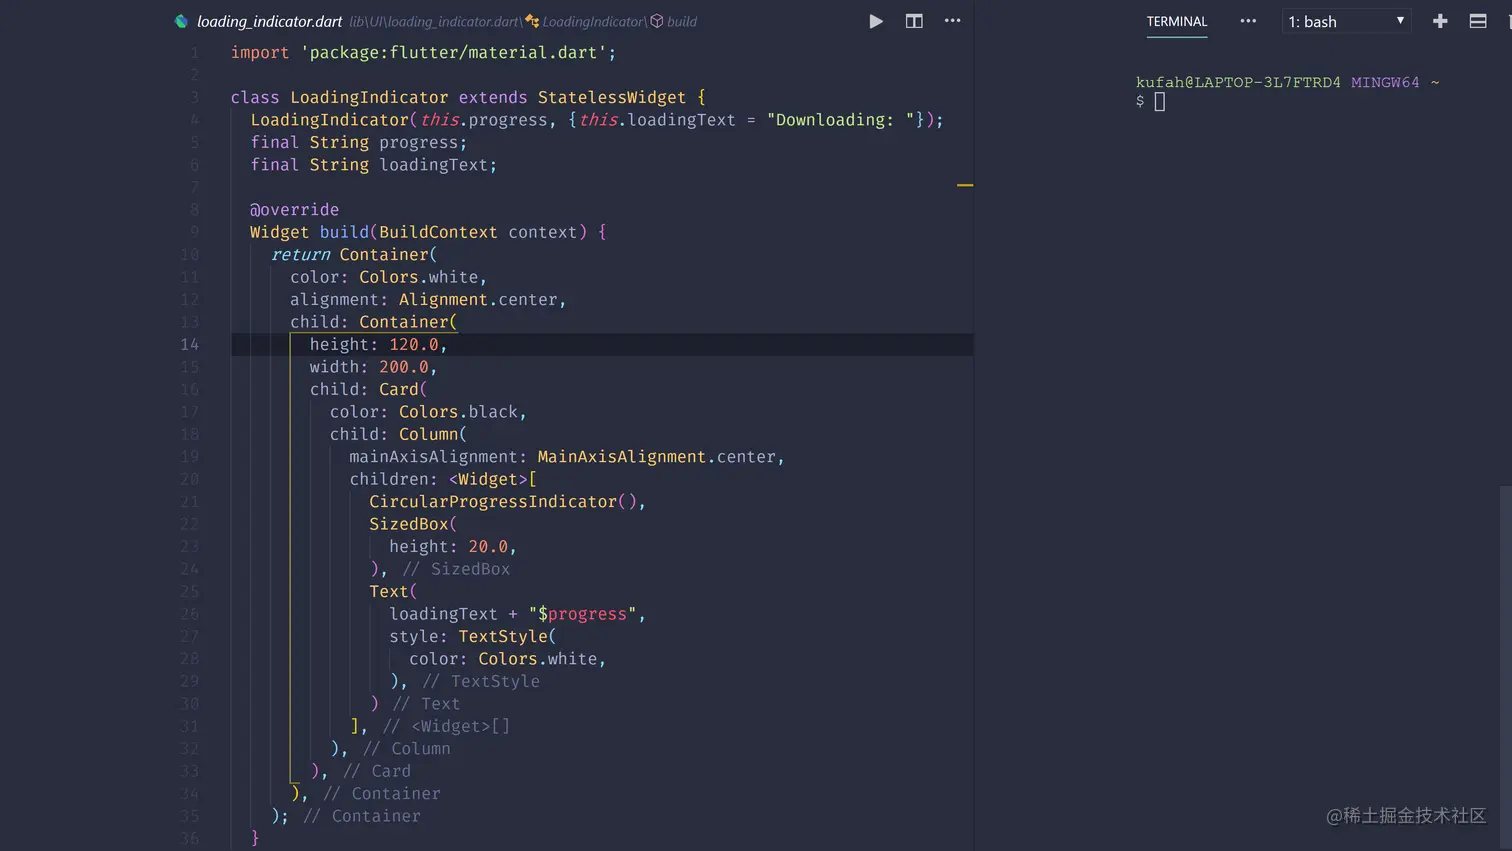Select the loading_indicator.dart editor tab
This screenshot has width=1512, height=851.
[269, 21]
